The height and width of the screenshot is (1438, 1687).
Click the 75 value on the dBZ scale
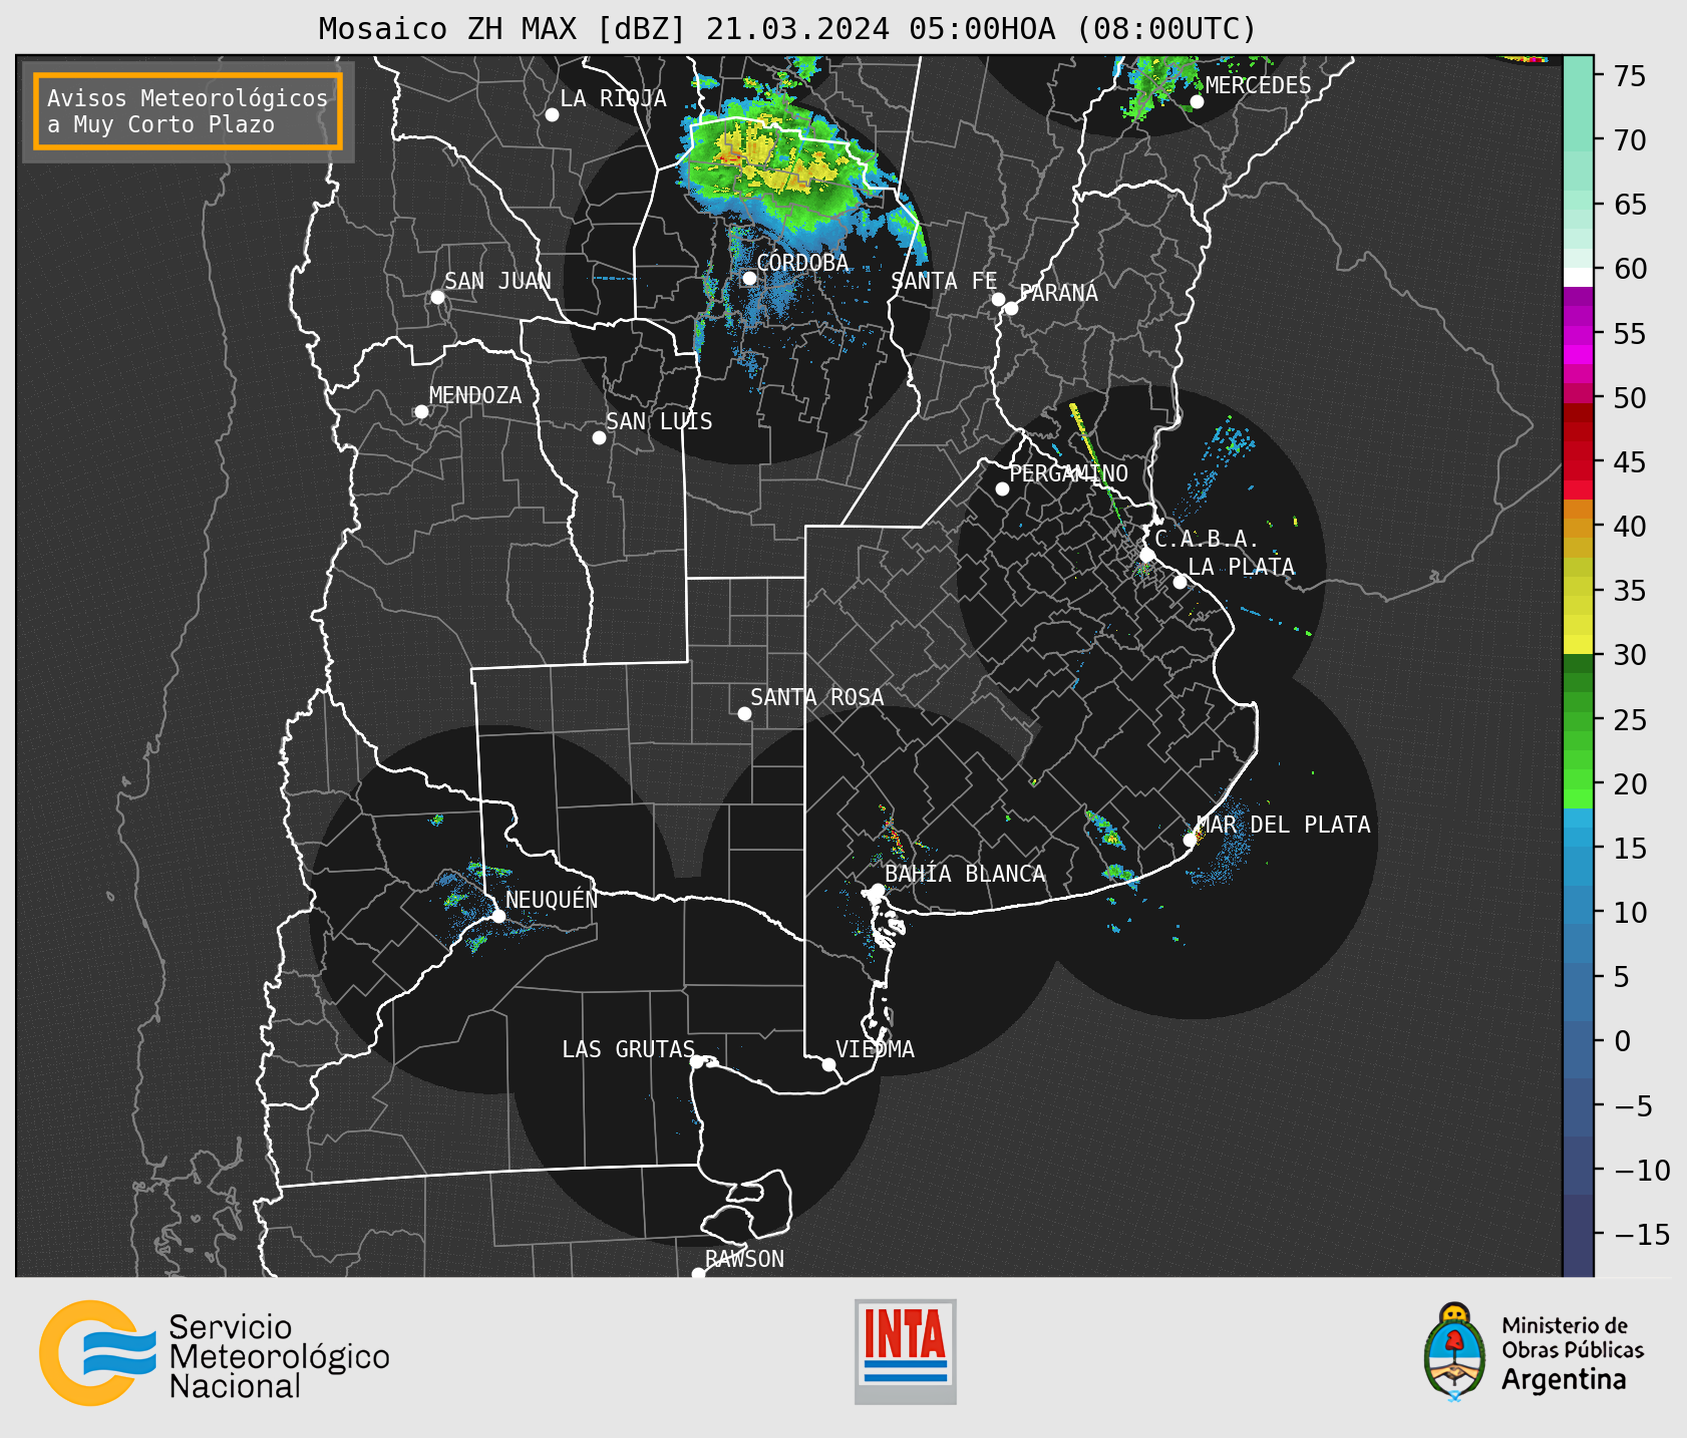[1630, 76]
